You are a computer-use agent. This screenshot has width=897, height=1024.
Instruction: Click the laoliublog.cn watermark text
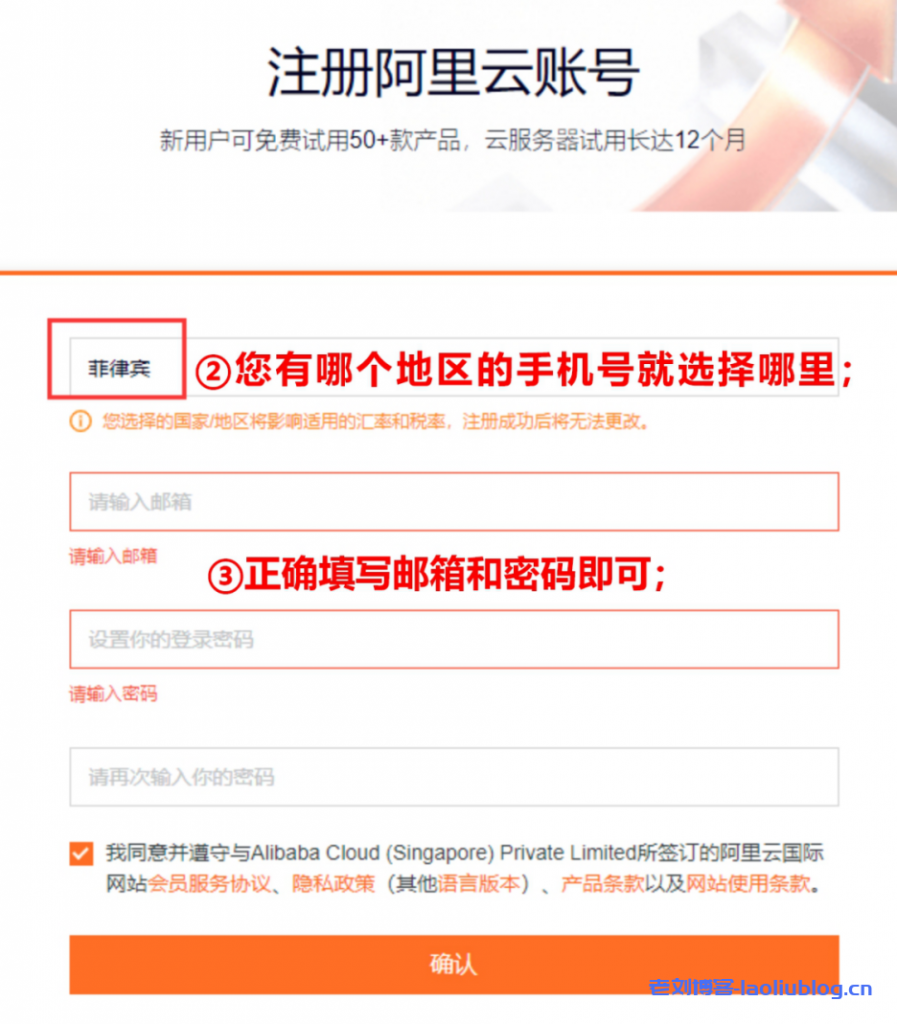tap(761, 987)
